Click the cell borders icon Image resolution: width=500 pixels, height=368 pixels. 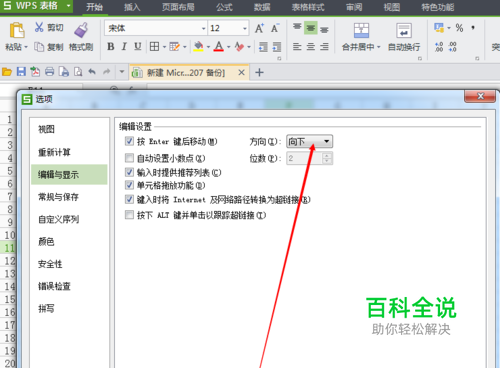tap(154, 47)
